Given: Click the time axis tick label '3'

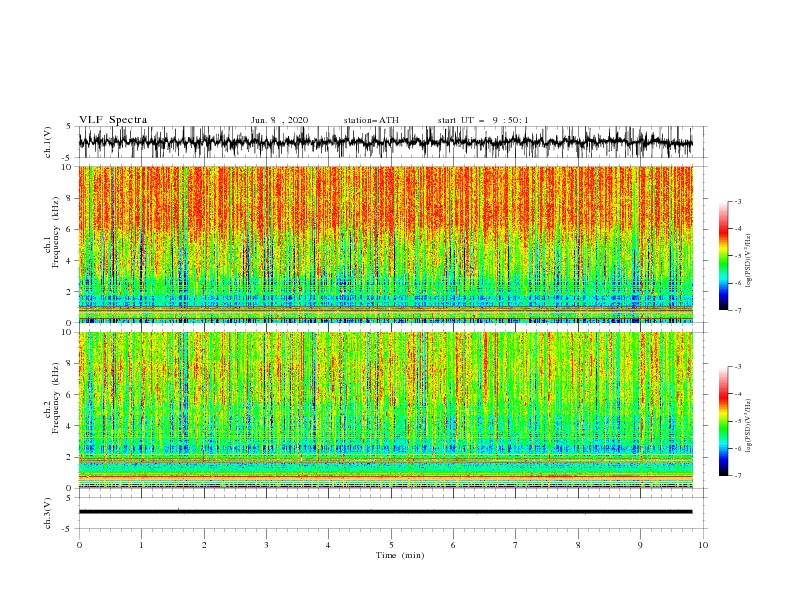Looking at the screenshot, I should point(266,545).
